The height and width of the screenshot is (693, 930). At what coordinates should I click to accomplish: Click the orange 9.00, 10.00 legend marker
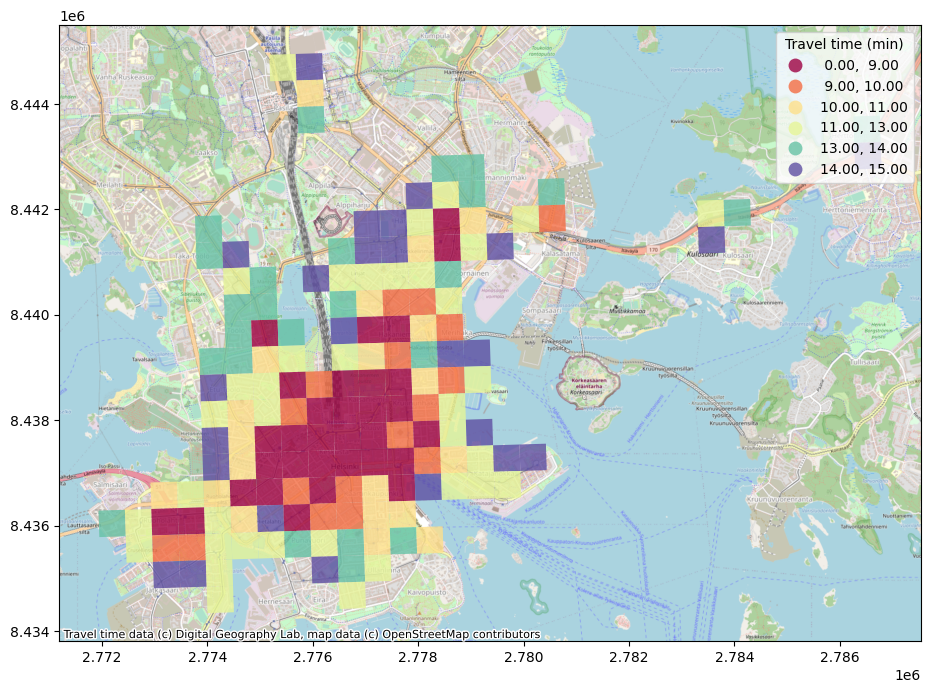[x=795, y=86]
